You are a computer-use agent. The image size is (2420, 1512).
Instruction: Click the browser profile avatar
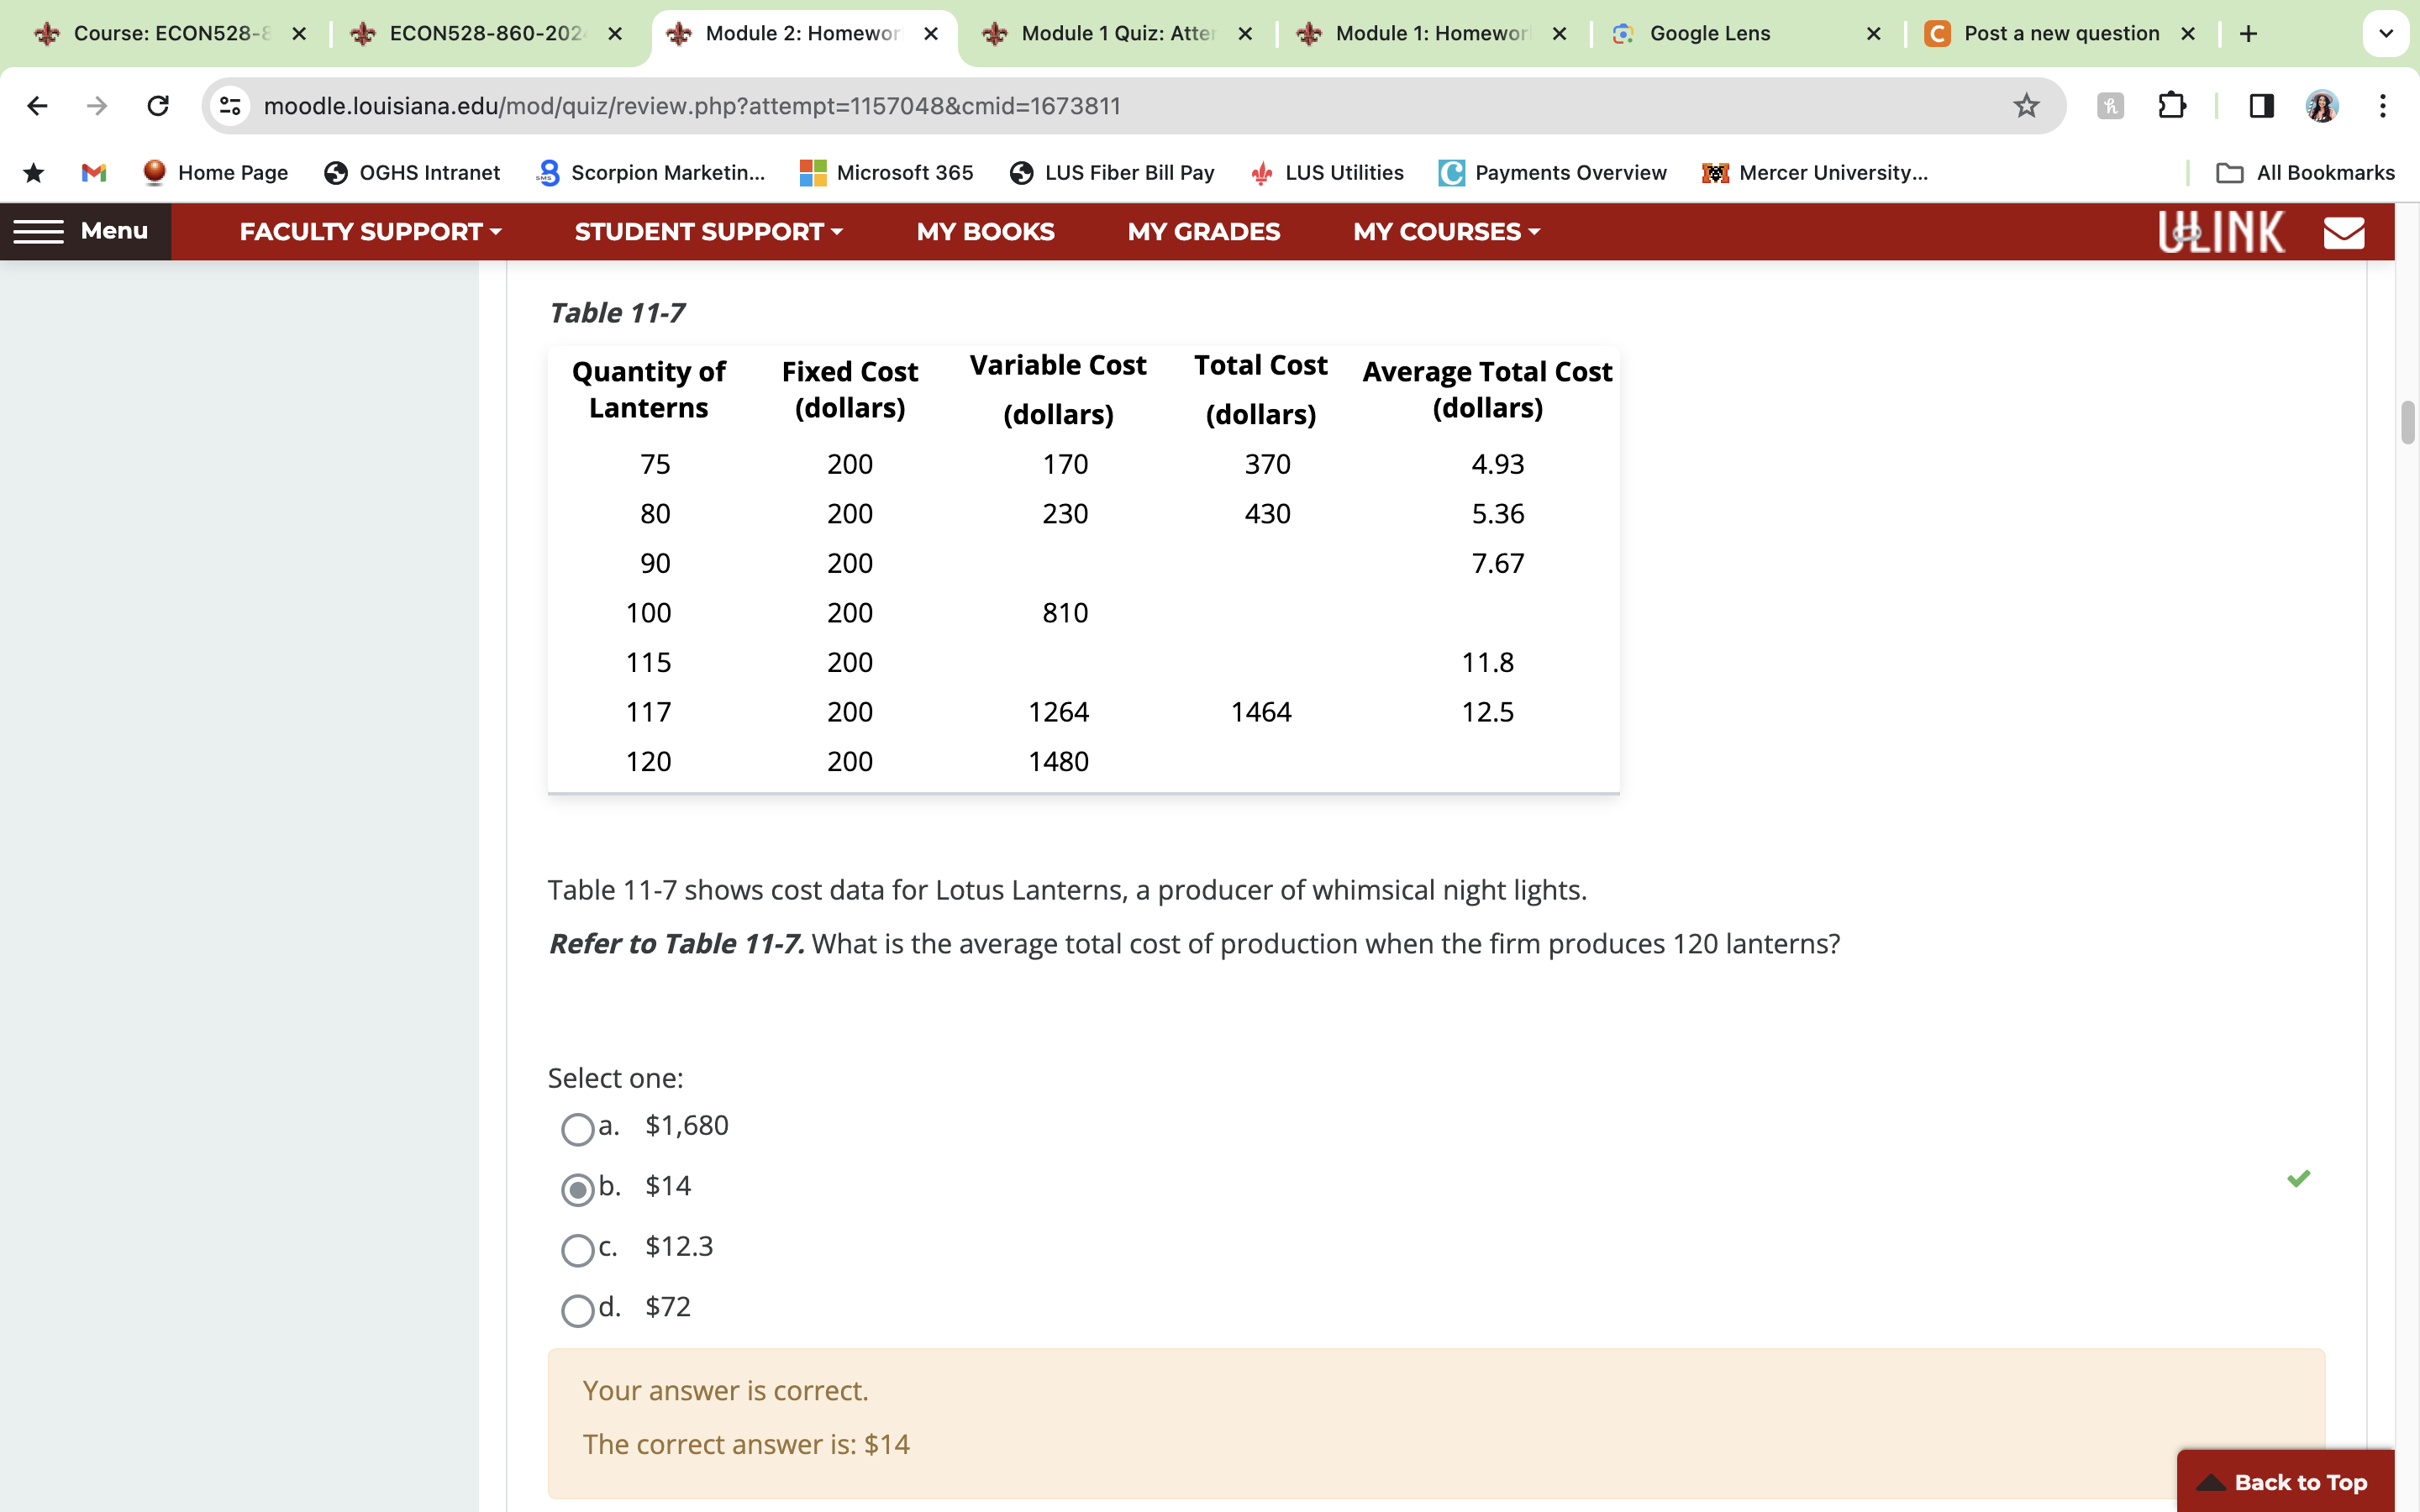point(2322,105)
